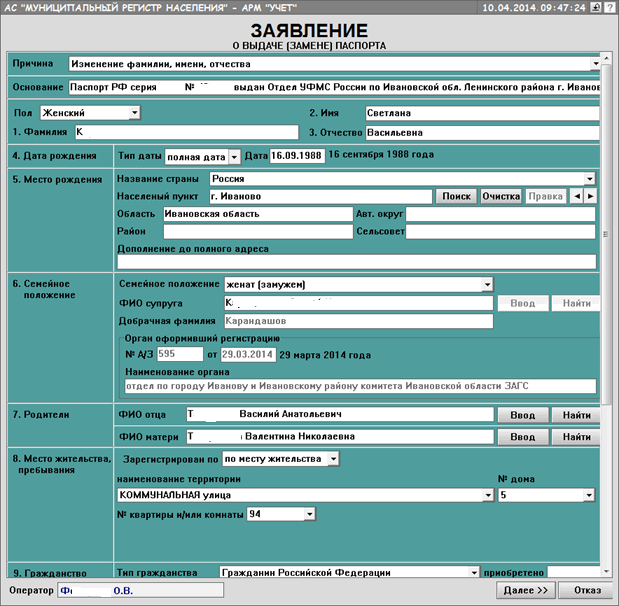Expand the Тип гражданства dropdown
This screenshot has width=619, height=606.
coord(474,572)
